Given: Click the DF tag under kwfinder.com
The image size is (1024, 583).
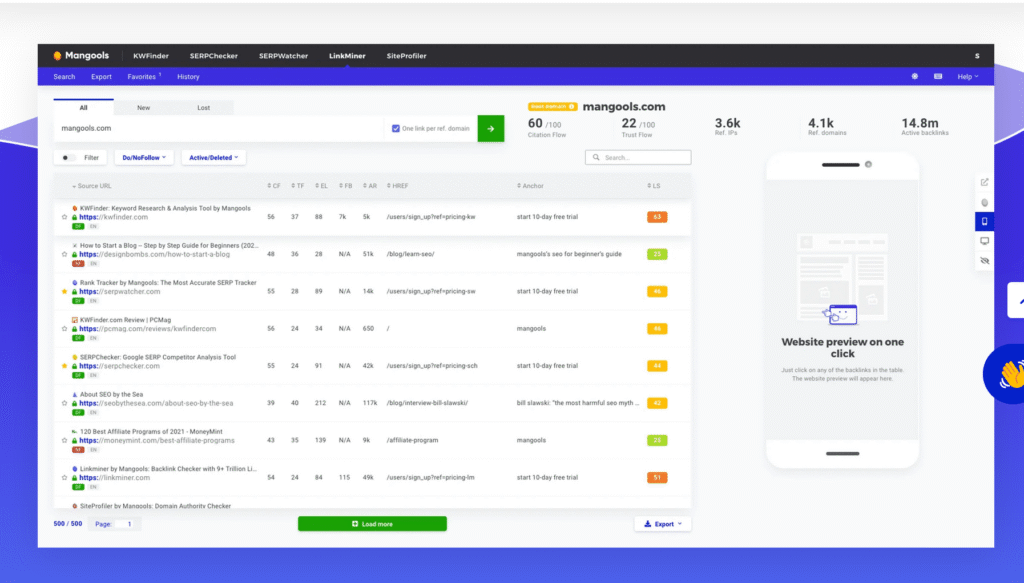Looking at the screenshot, I should click(78, 227).
